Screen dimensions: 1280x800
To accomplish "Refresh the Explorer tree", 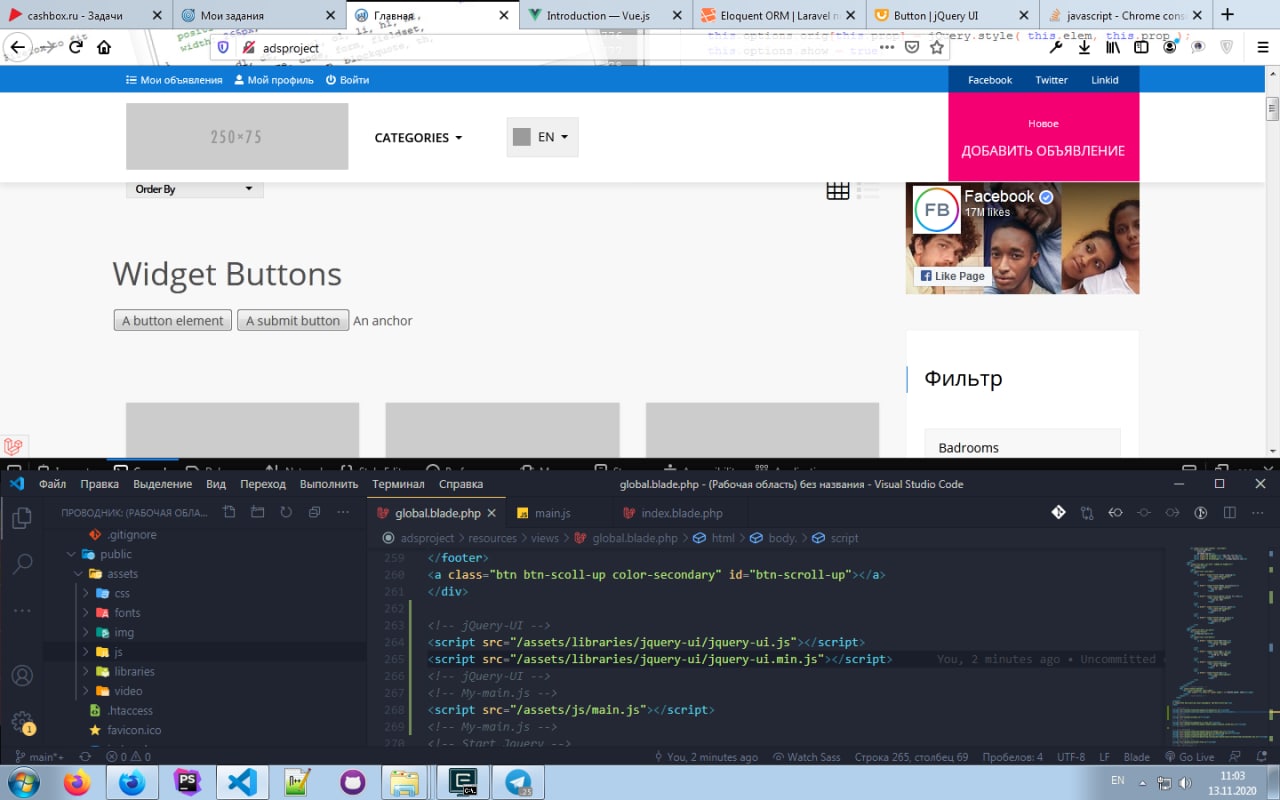I will pos(286,512).
